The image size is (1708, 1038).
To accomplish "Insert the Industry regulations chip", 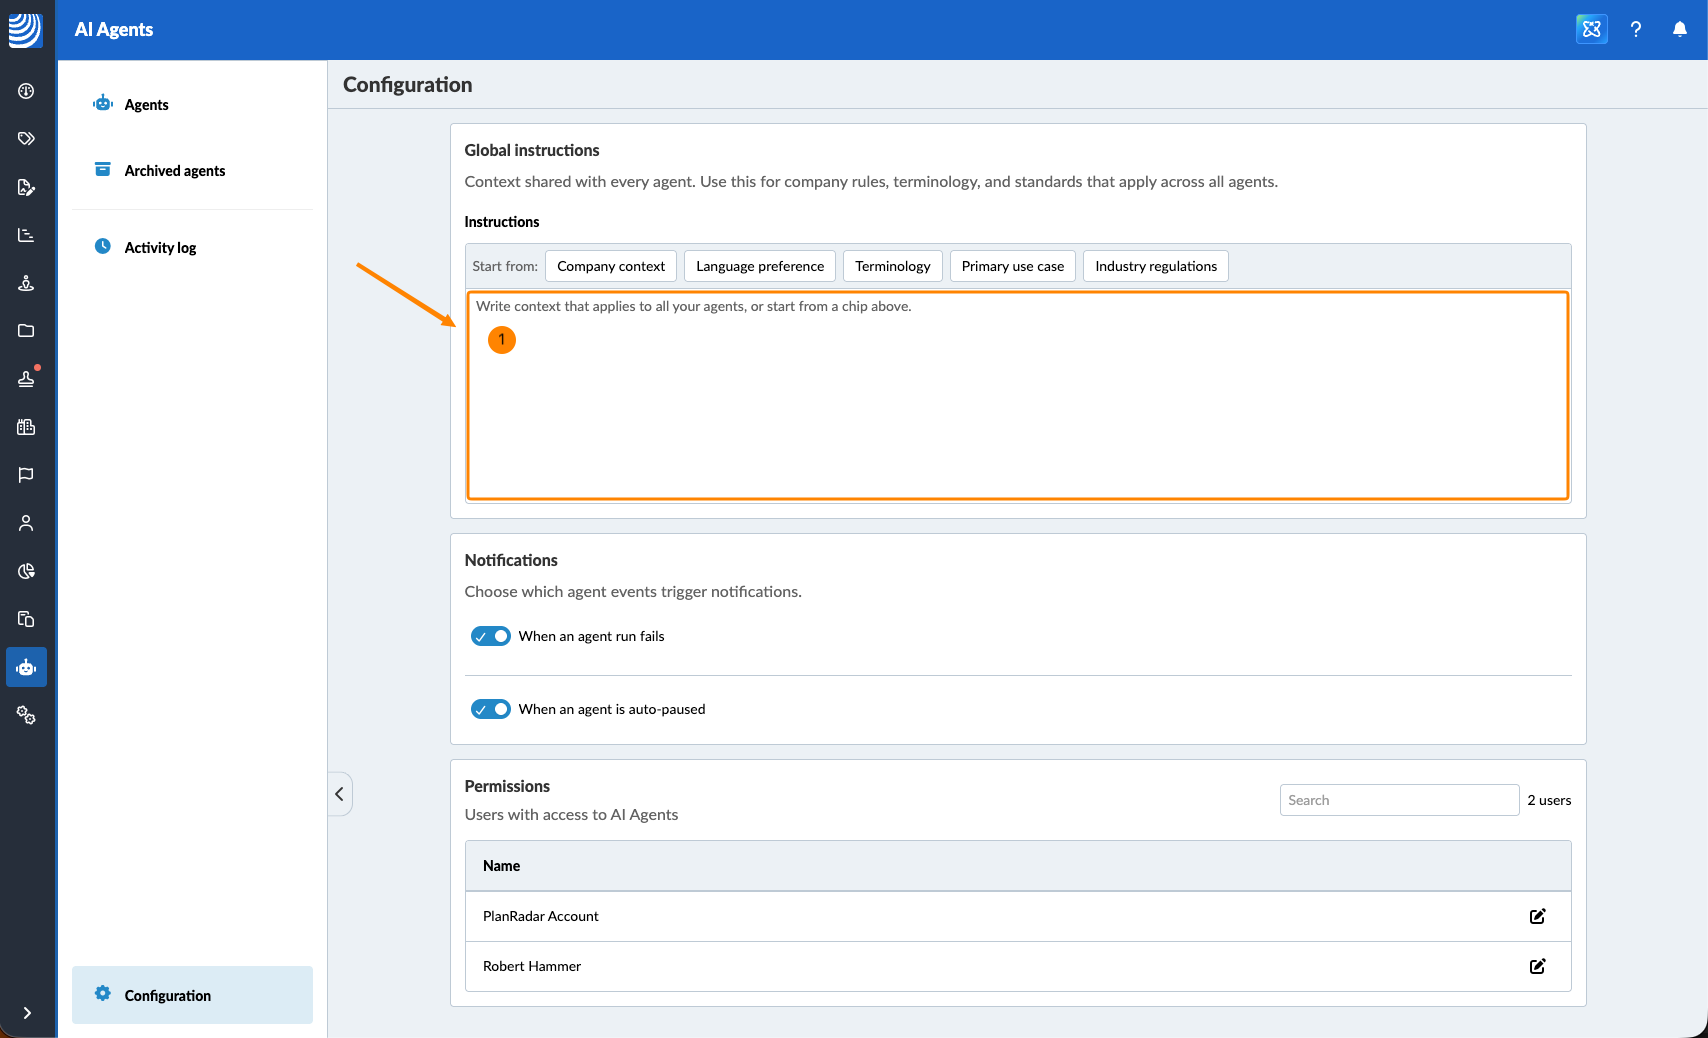I will coord(1156,266).
